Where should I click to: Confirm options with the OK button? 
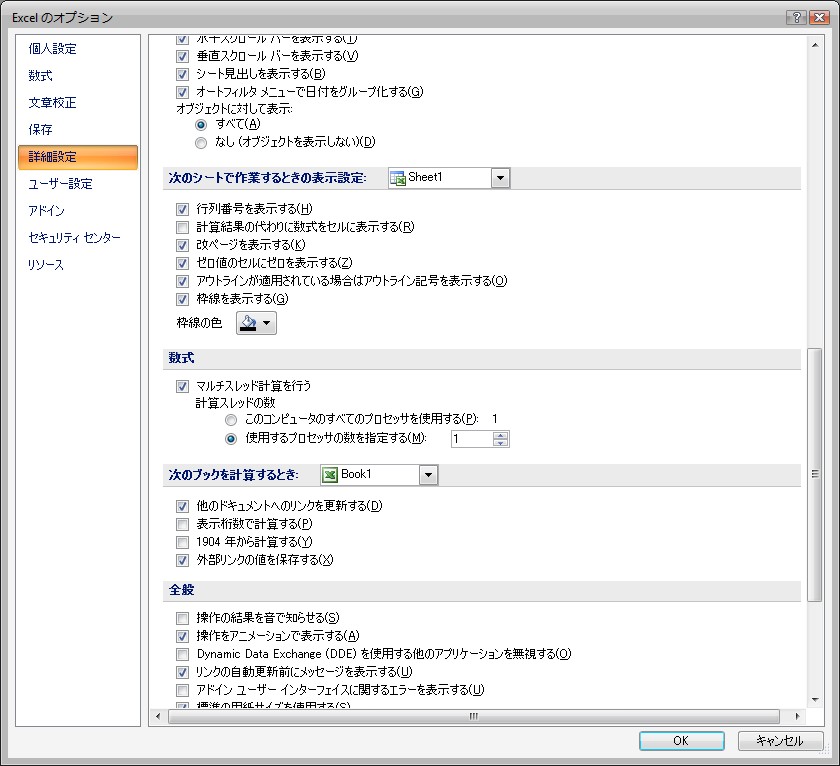tap(681, 741)
